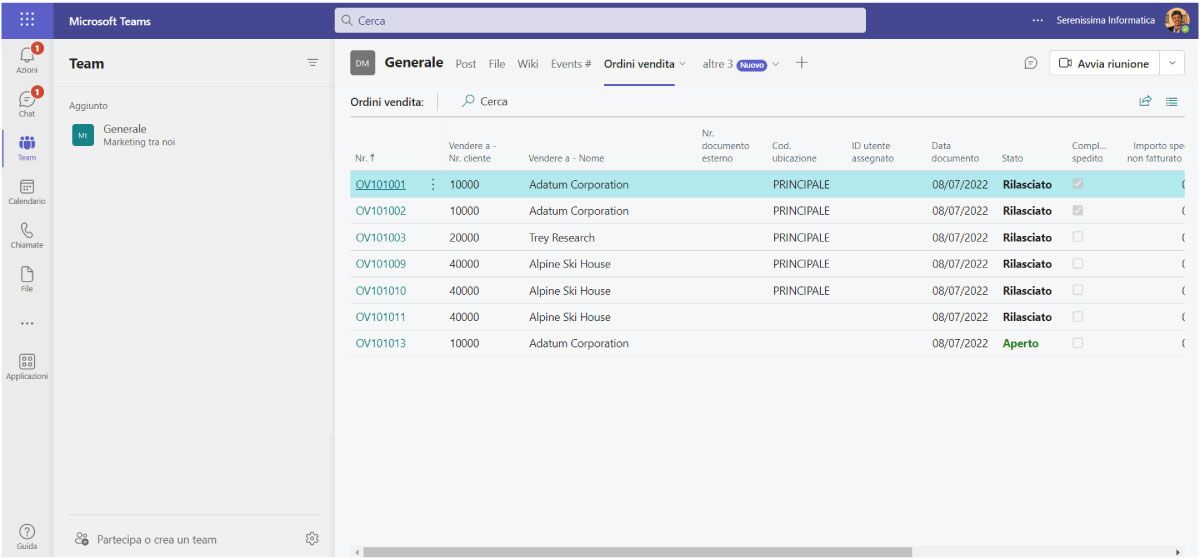Image resolution: width=1200 pixels, height=560 pixels.
Task: Open sales order OV101002 link
Action: [381, 211]
